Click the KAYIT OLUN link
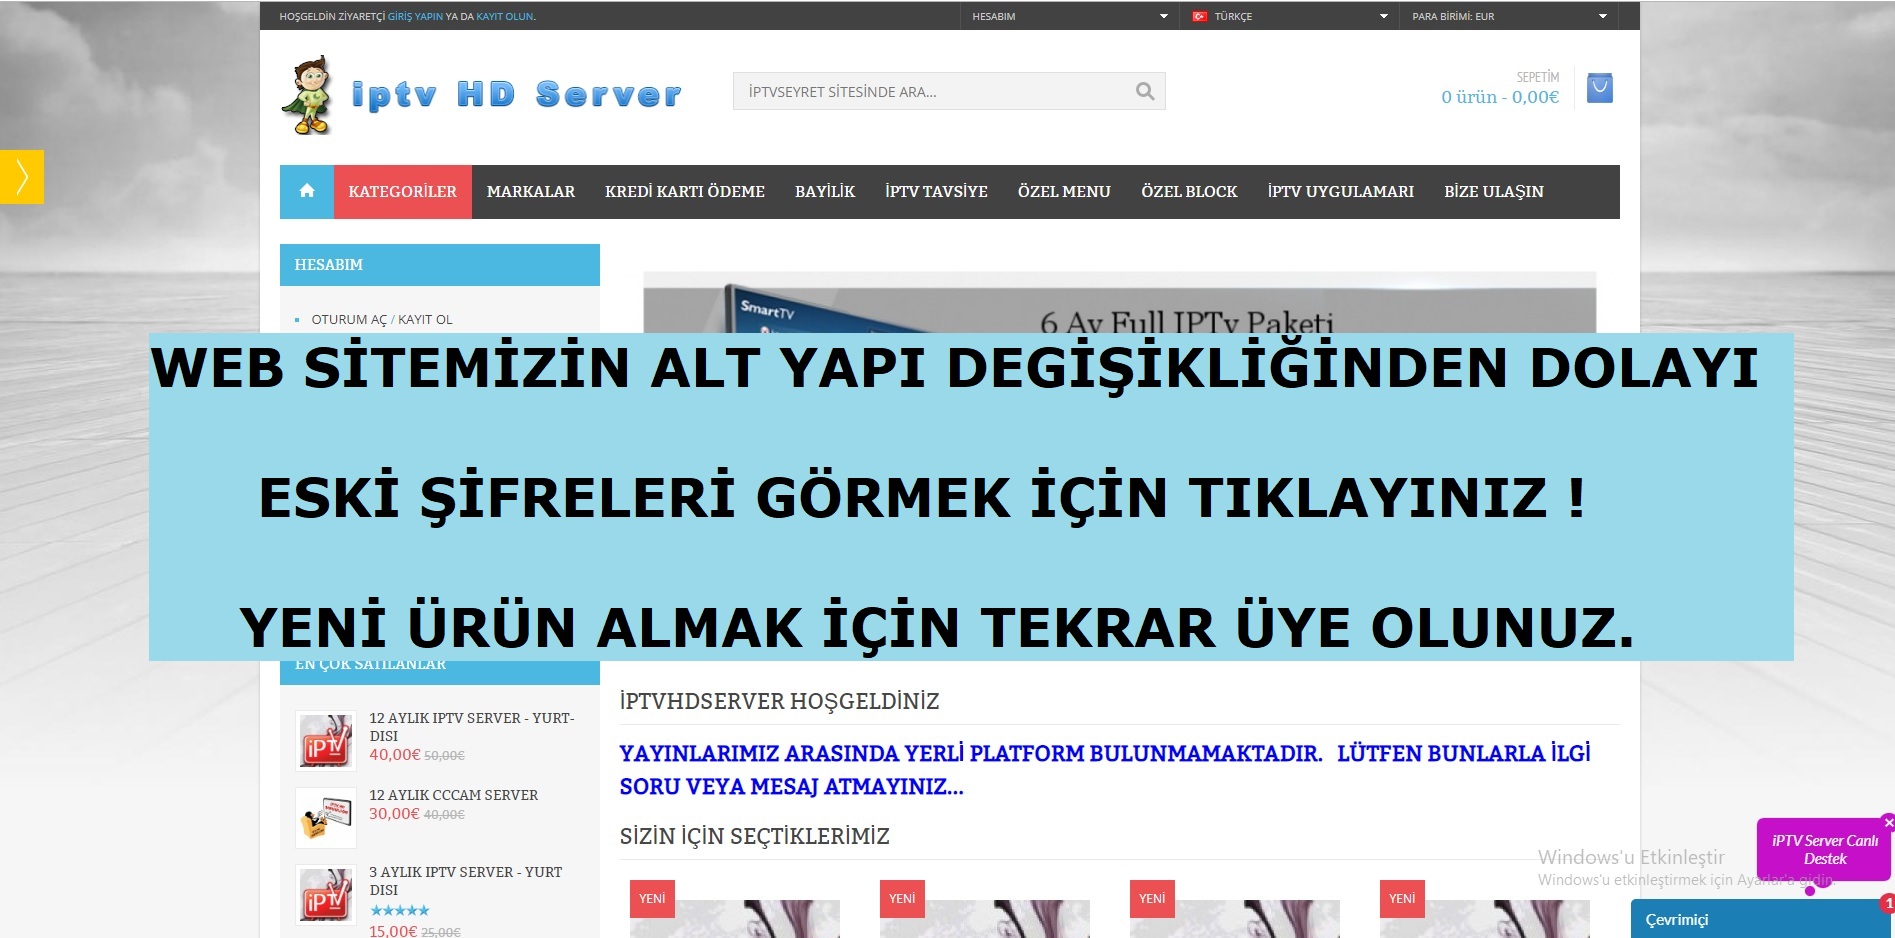Viewport: 1895px width, 938px height. [504, 16]
